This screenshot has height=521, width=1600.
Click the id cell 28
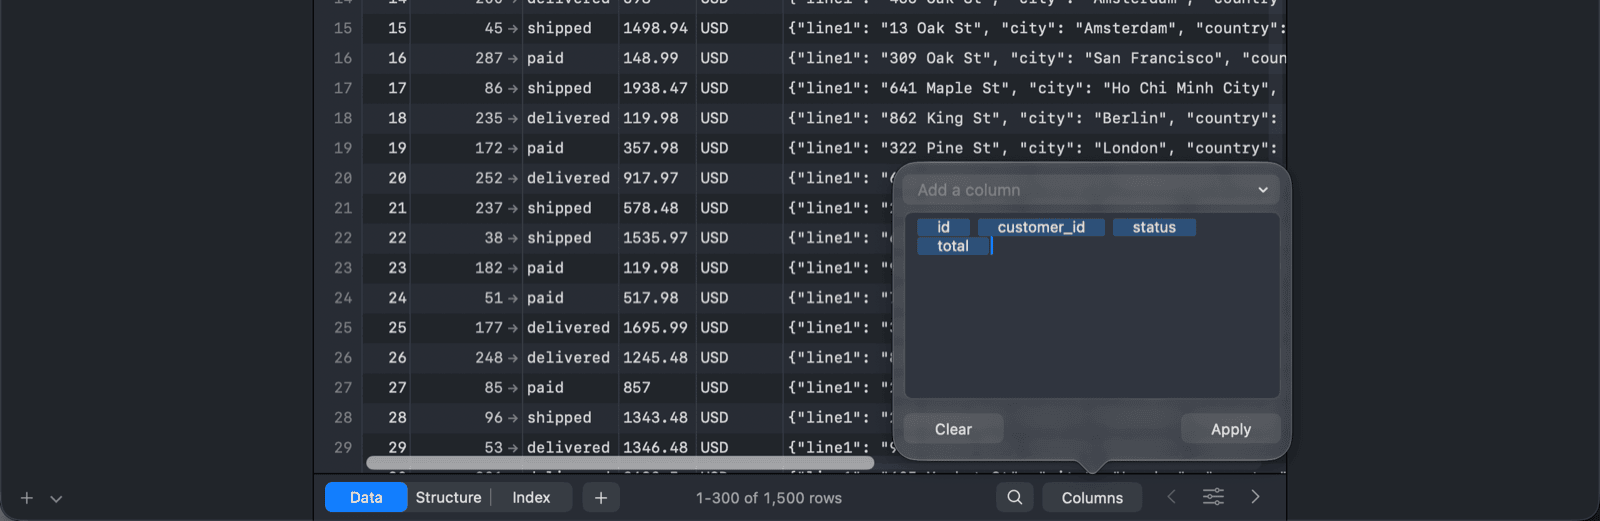click(386, 417)
